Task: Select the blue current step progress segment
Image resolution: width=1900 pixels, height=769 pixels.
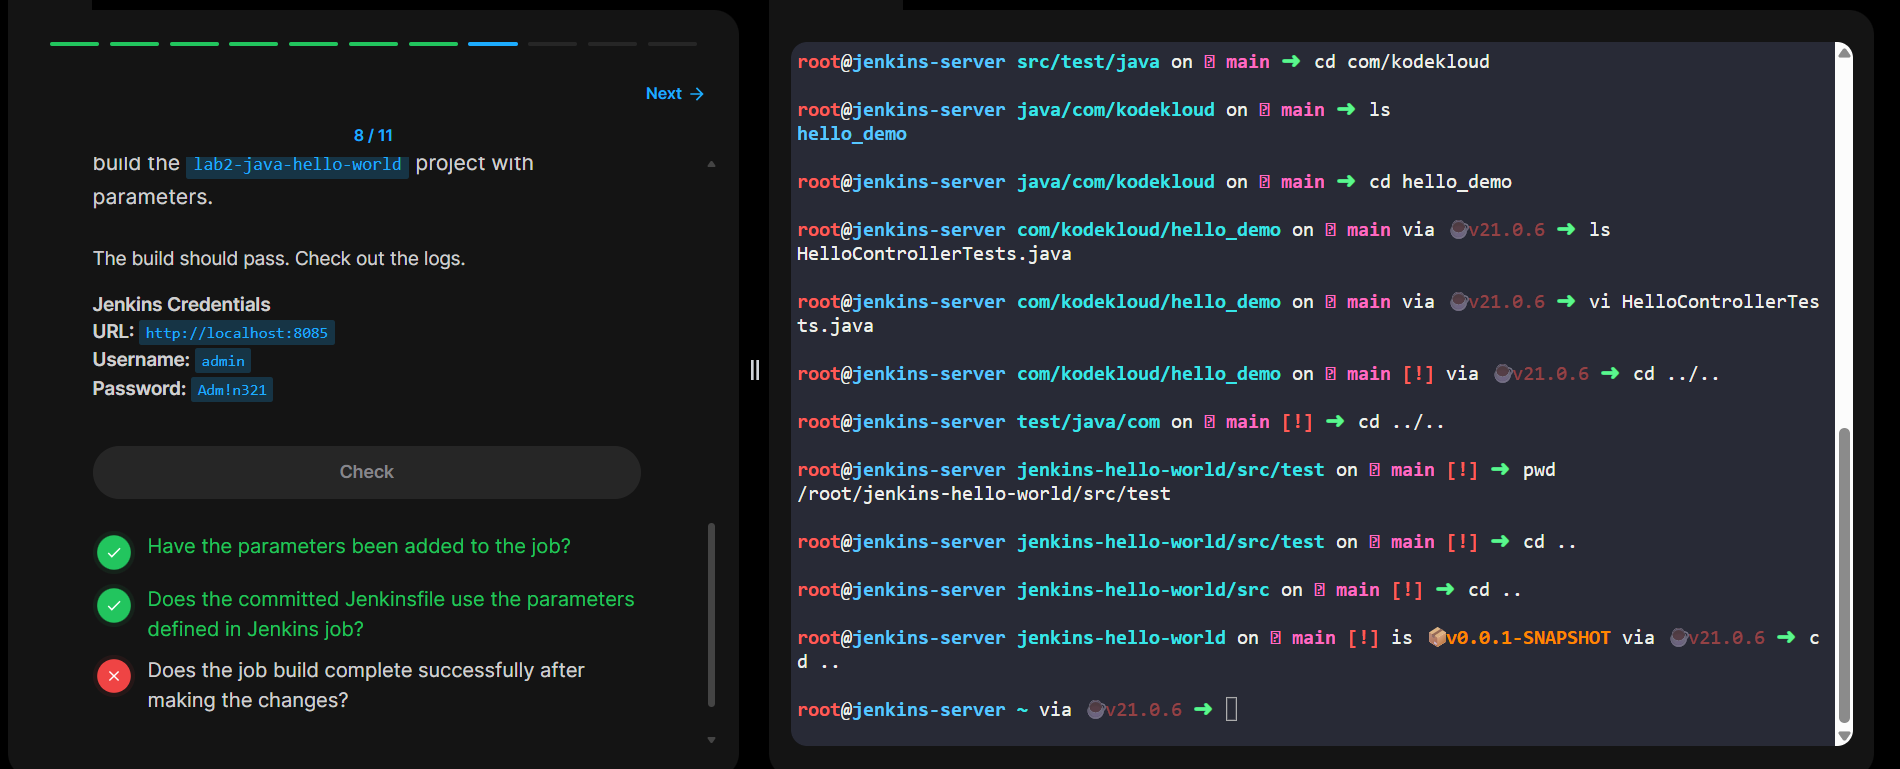Action: pos(493,44)
